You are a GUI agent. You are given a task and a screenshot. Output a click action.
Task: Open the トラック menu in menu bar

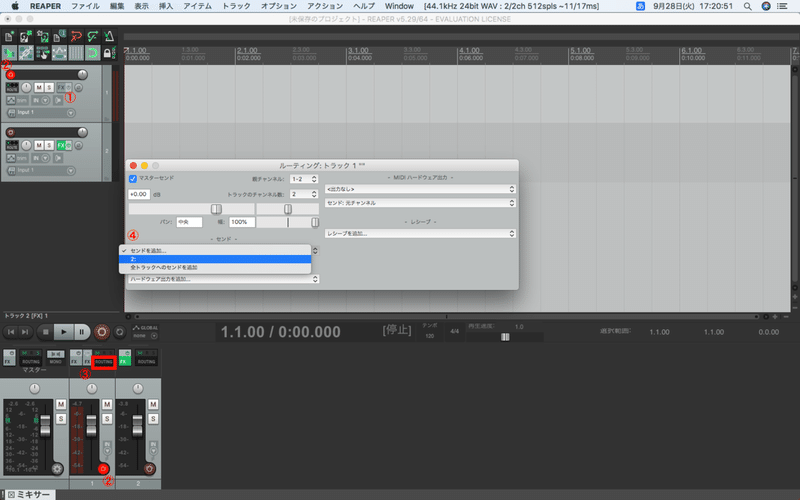[236, 6]
